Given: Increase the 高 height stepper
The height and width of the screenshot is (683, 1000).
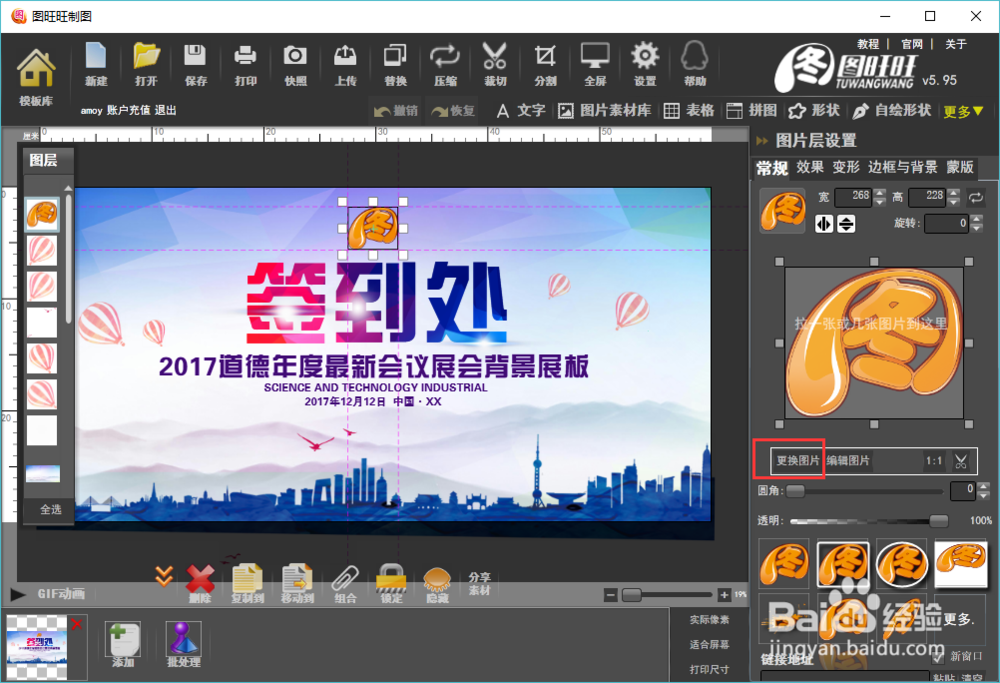Looking at the screenshot, I should (x=953, y=193).
